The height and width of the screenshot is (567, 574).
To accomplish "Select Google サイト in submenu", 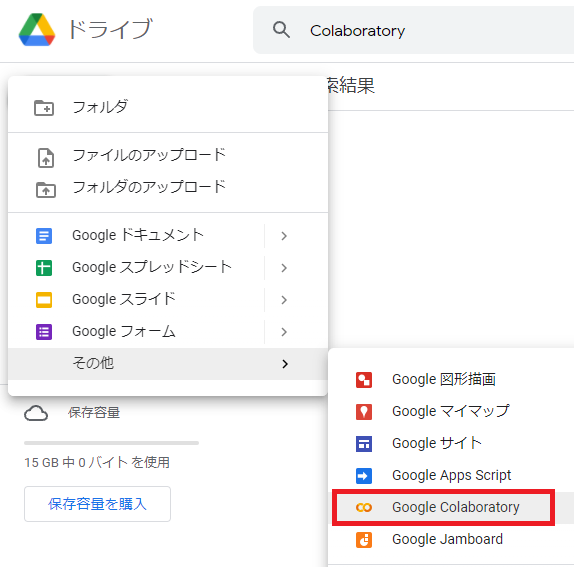I will 451,443.
